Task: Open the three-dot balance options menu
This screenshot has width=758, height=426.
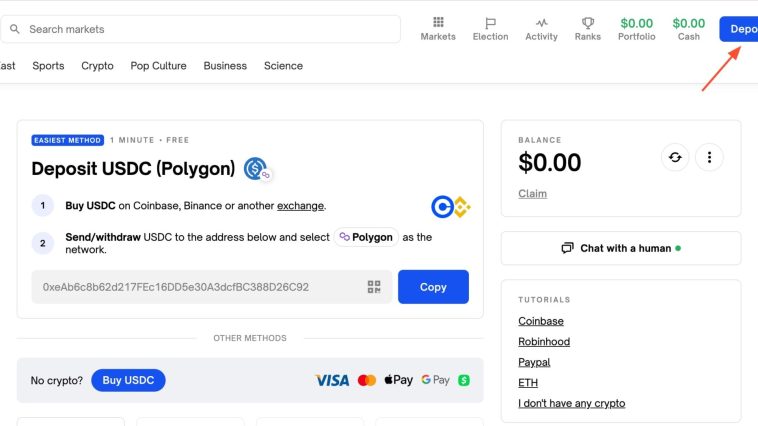Action: [x=709, y=157]
